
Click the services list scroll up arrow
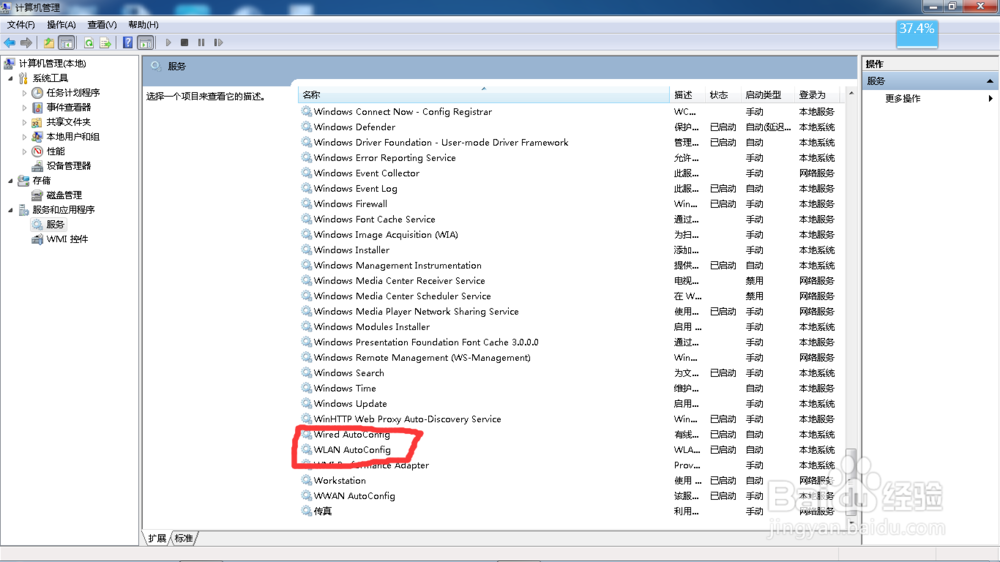pos(851,94)
